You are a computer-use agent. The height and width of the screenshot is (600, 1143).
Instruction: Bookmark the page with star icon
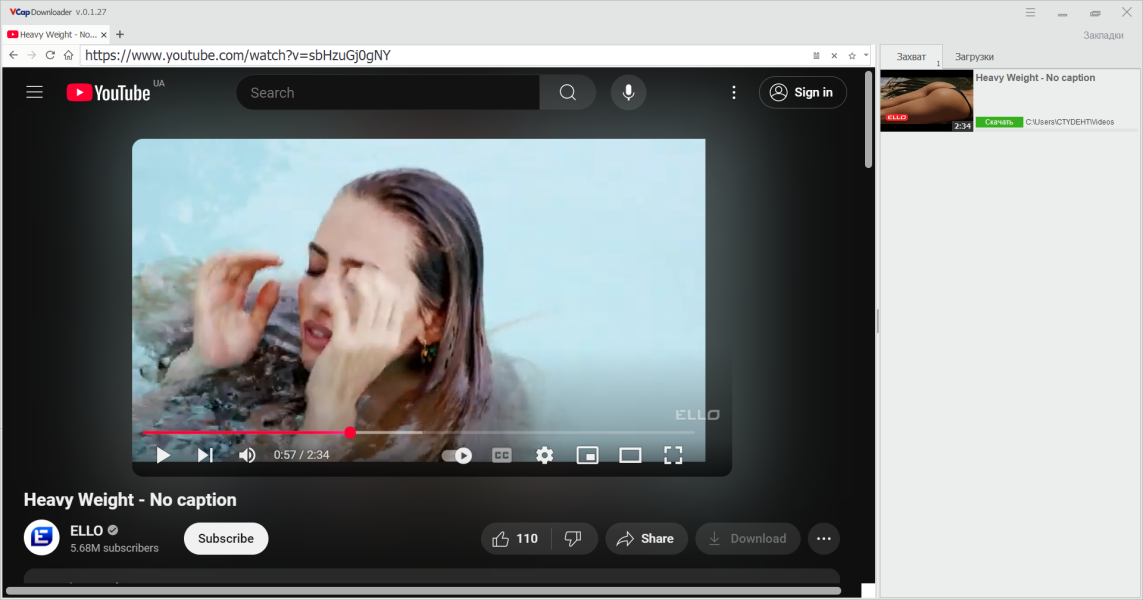(851, 55)
